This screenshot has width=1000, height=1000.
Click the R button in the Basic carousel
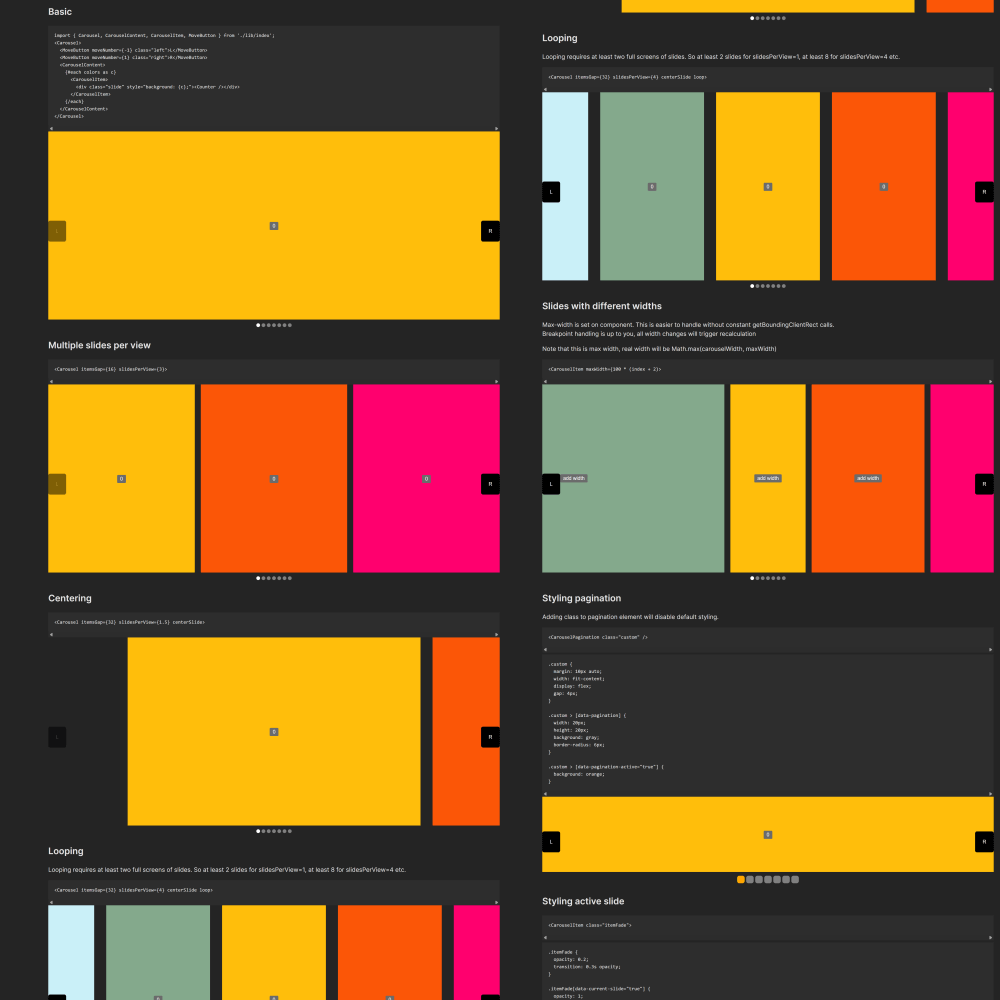point(490,231)
